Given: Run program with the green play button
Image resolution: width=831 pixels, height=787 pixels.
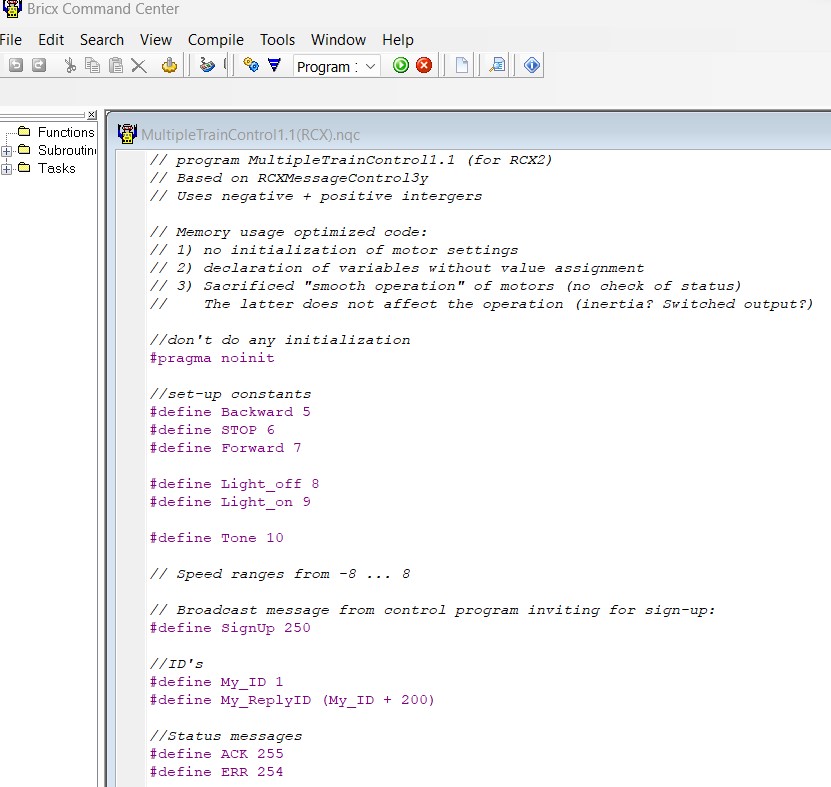Looking at the screenshot, I should pyautogui.click(x=401, y=65).
